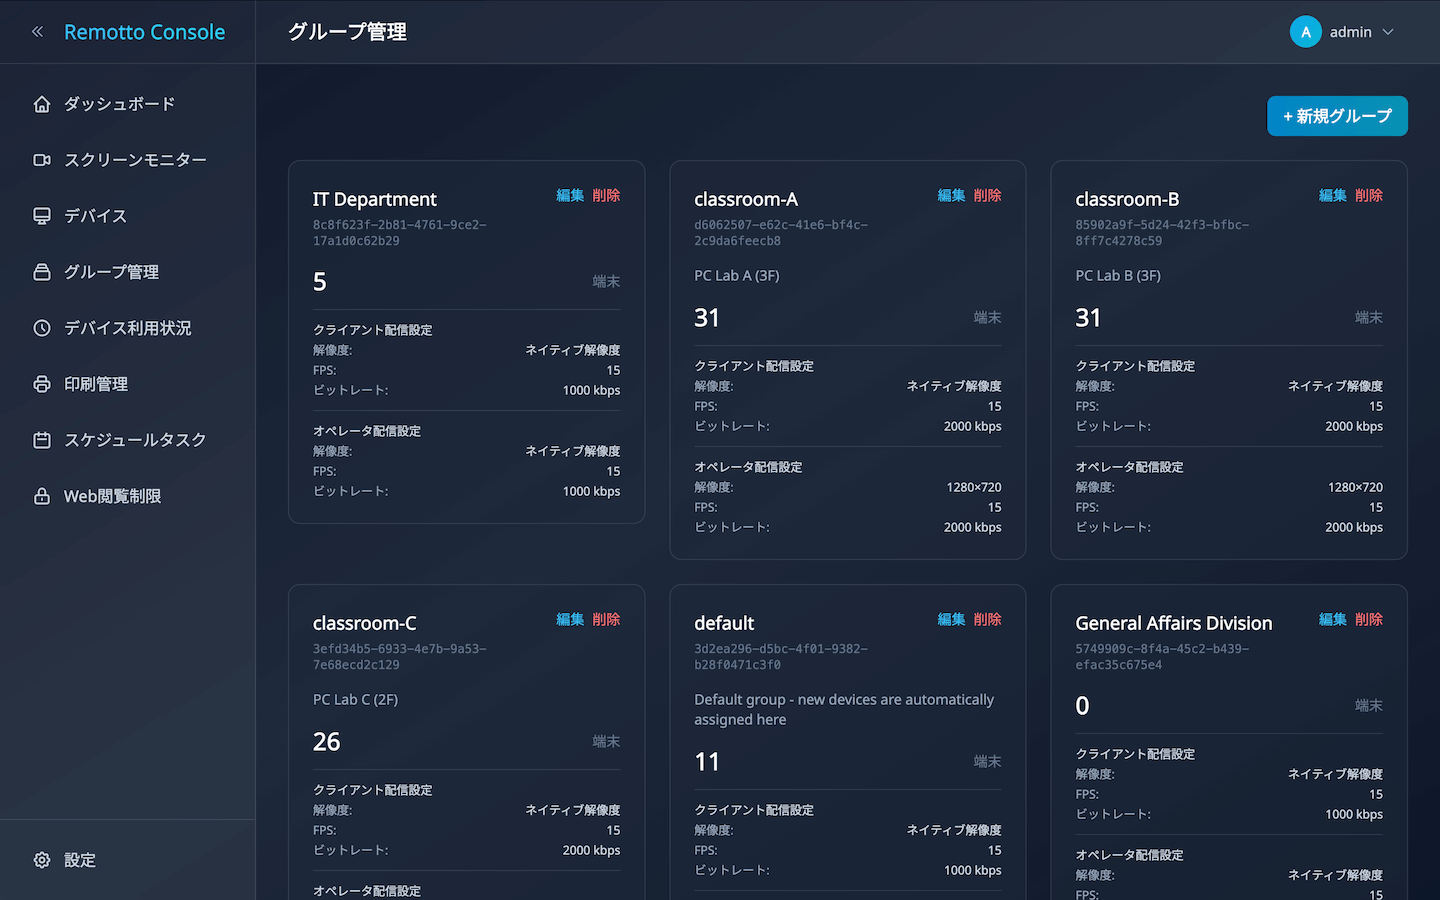Click the Remotto Console logo title
The height and width of the screenshot is (900, 1440).
pyautogui.click(x=144, y=32)
